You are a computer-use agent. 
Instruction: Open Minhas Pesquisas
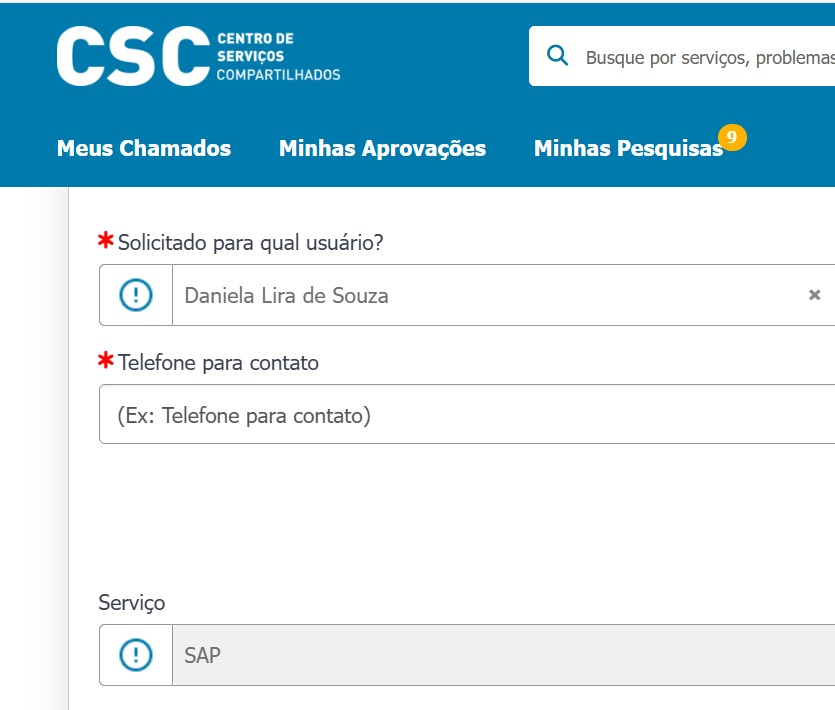(628, 148)
